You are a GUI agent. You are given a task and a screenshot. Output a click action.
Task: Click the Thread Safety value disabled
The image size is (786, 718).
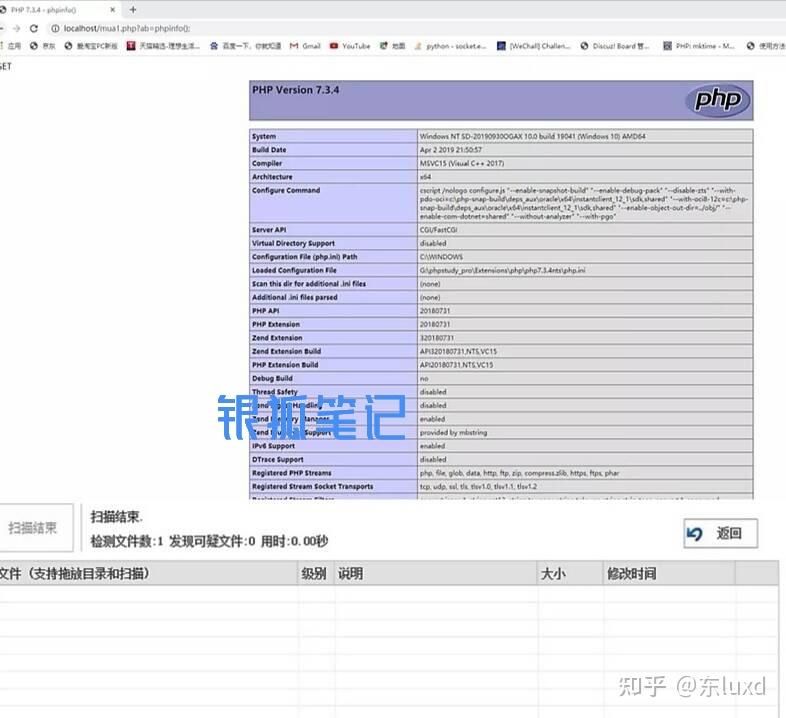(433, 392)
